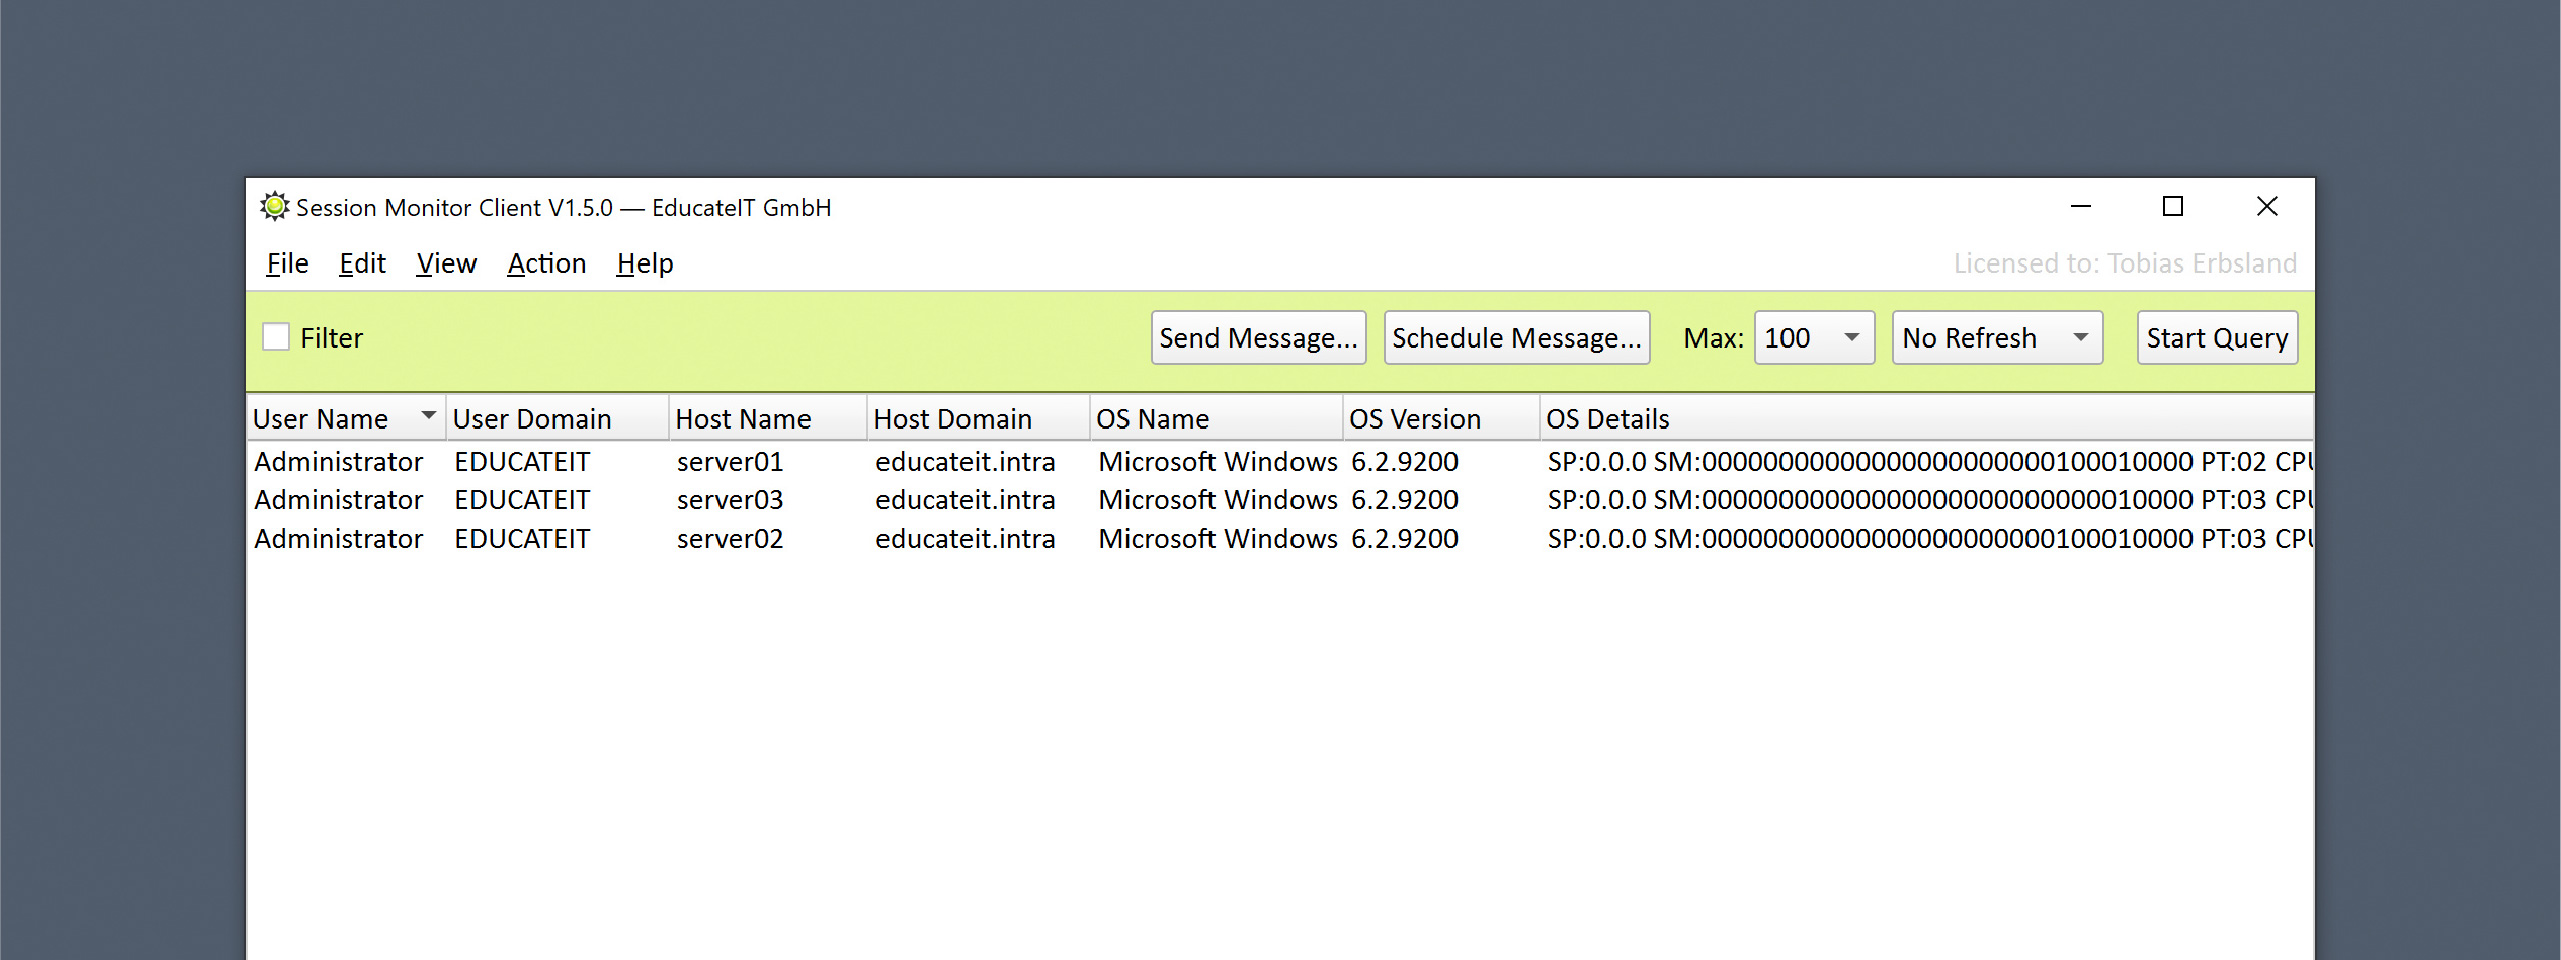Viewport: 2561px width, 960px height.
Task: Open the Action menu
Action: click(546, 263)
